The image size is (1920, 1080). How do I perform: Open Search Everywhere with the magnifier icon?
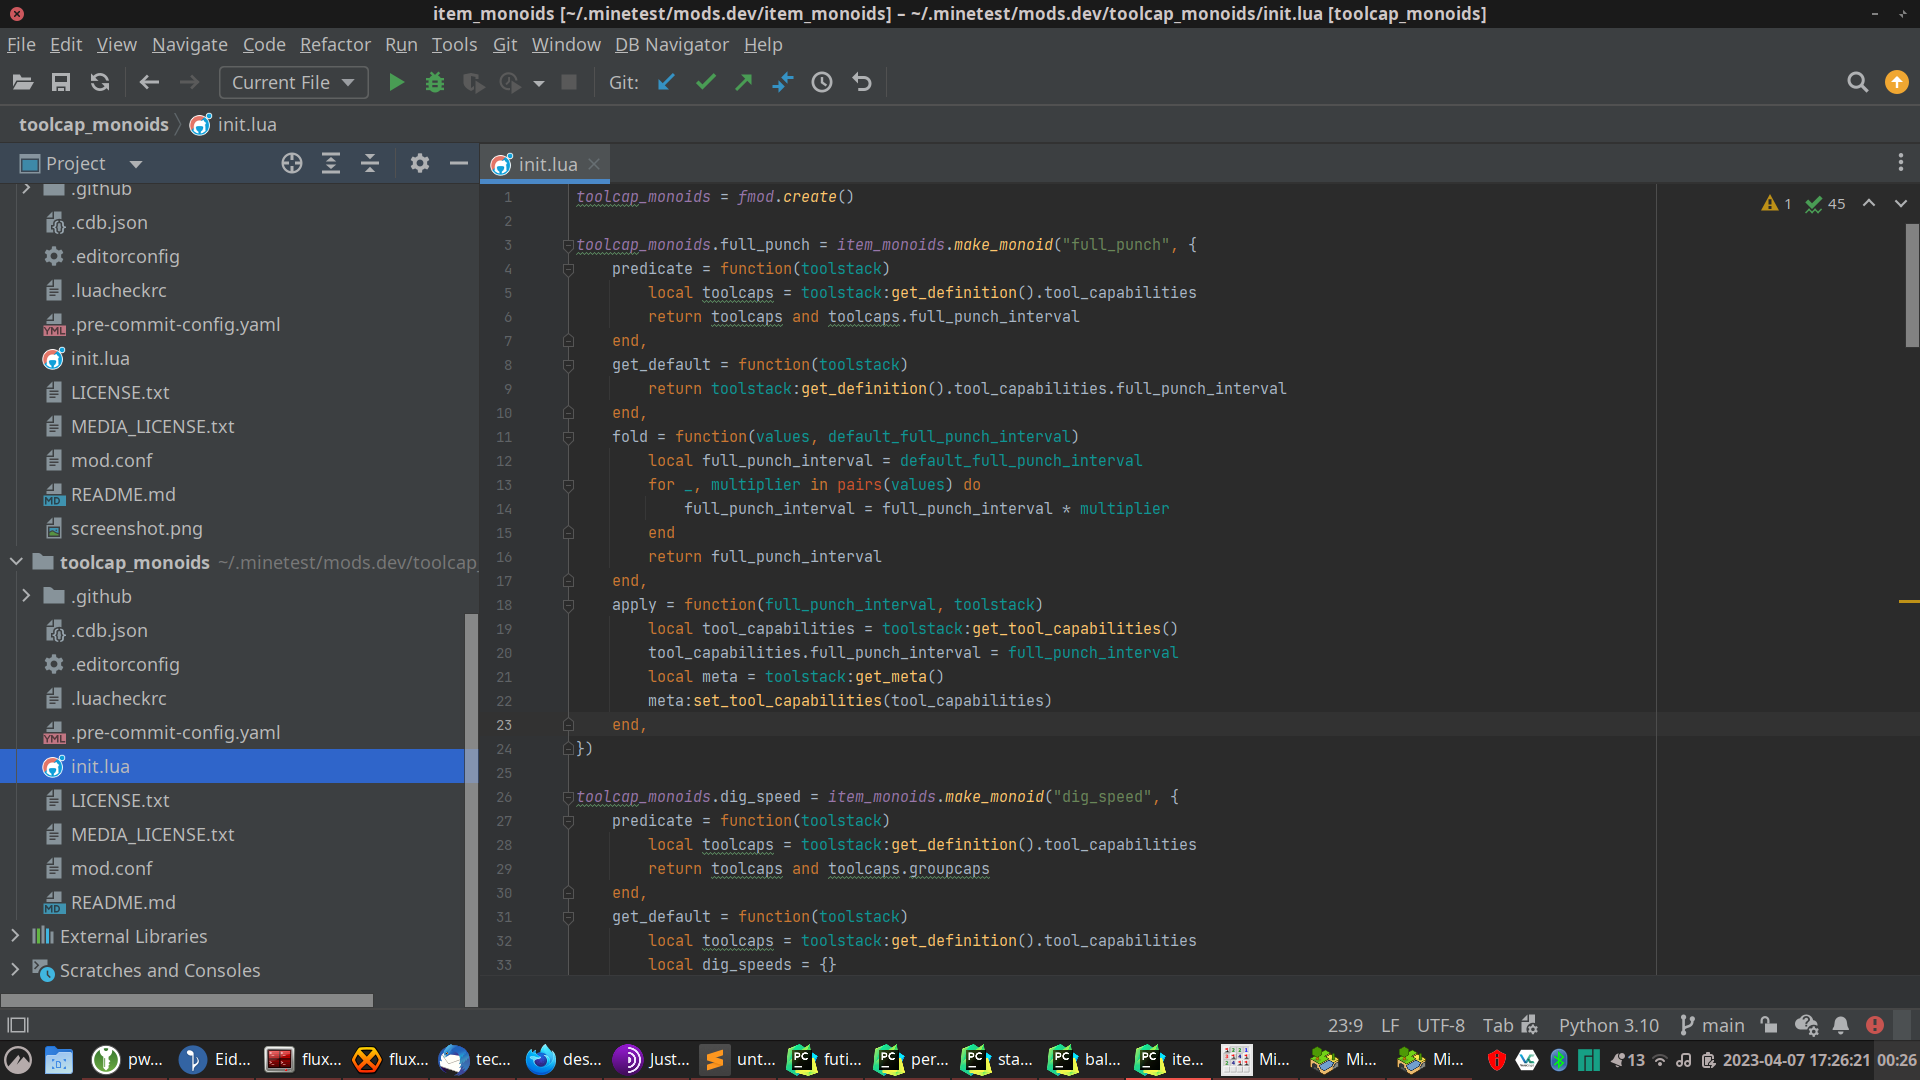point(1857,83)
